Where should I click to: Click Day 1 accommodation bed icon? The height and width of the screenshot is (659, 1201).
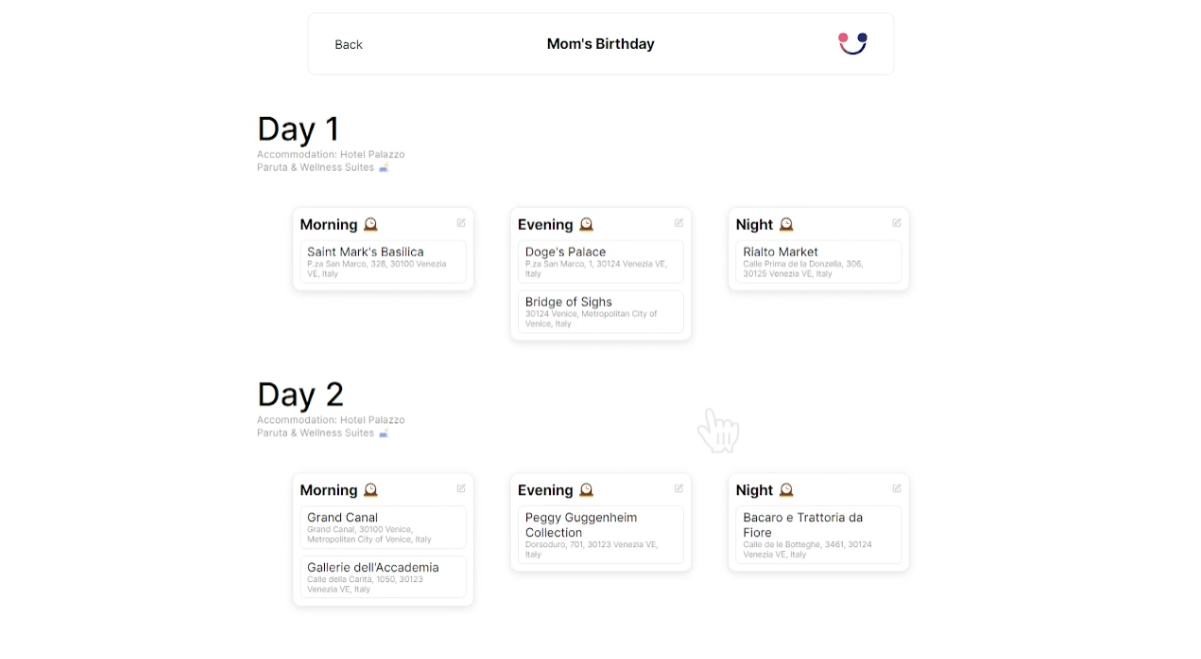coord(383,168)
